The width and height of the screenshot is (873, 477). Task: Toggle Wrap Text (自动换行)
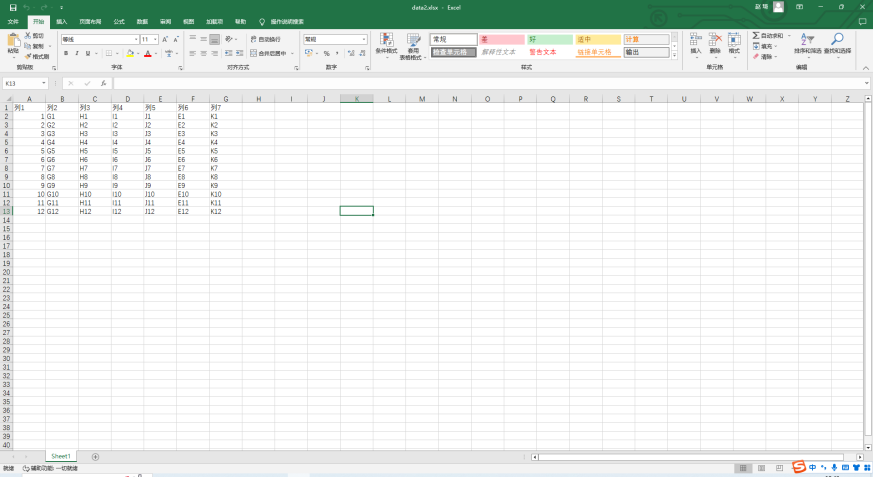[266, 40]
